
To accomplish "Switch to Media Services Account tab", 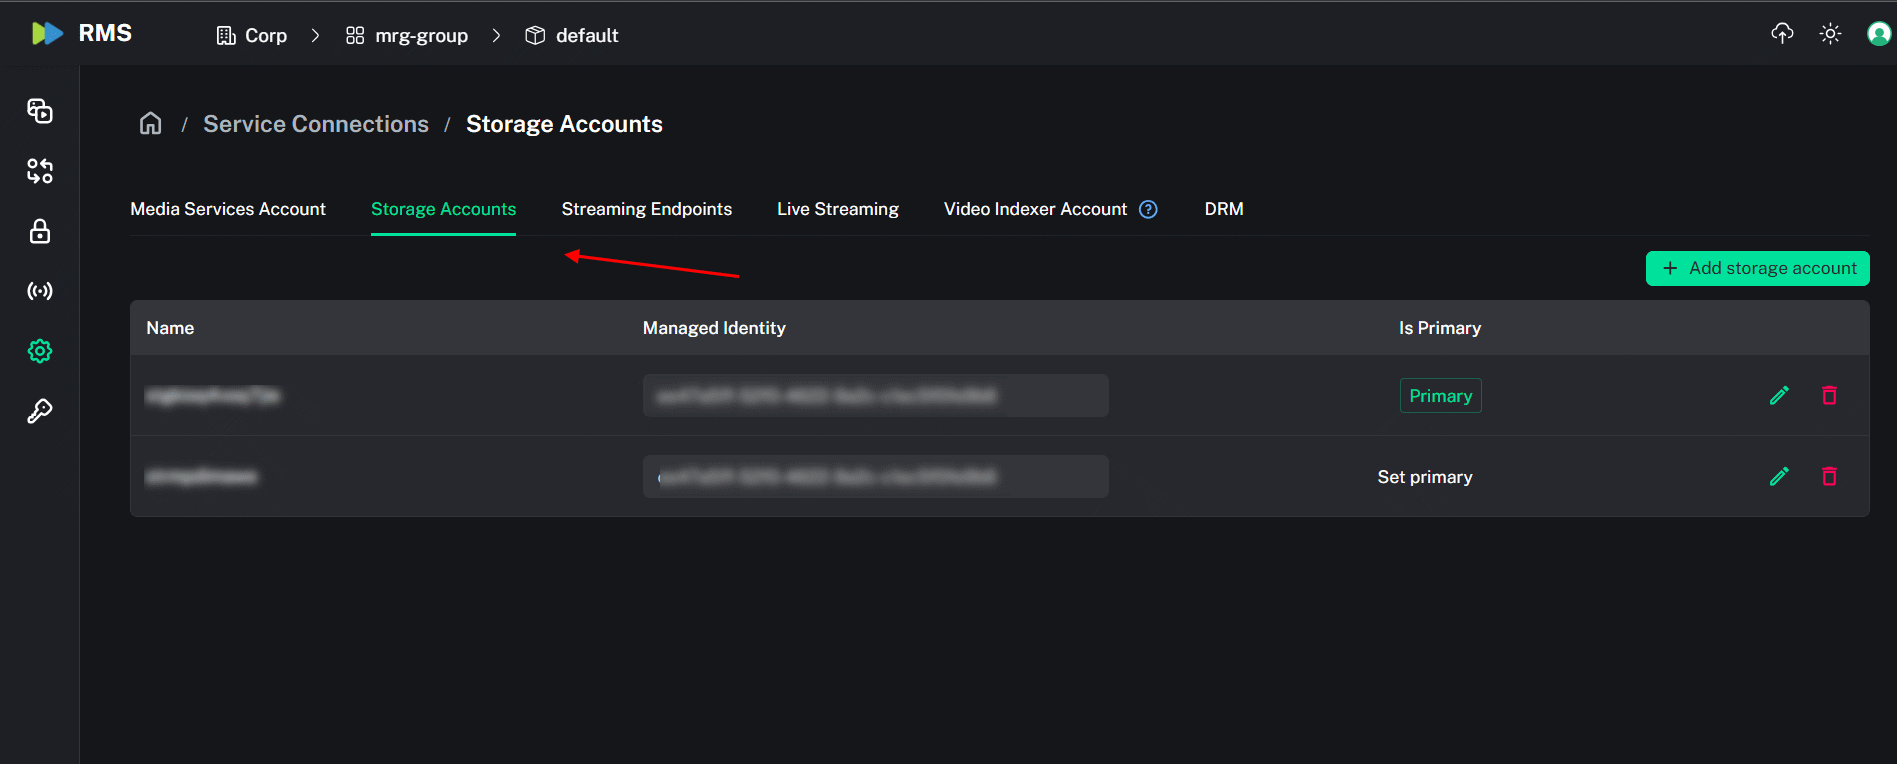I will click(228, 209).
